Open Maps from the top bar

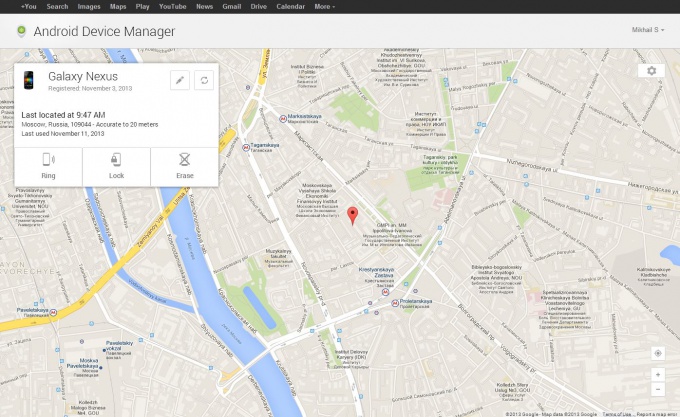pyautogui.click(x=118, y=7)
